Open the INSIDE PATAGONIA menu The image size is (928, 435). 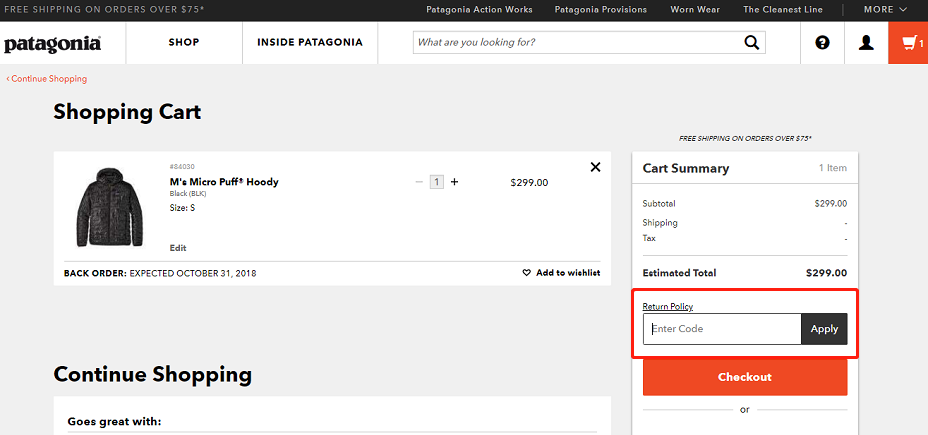310,43
